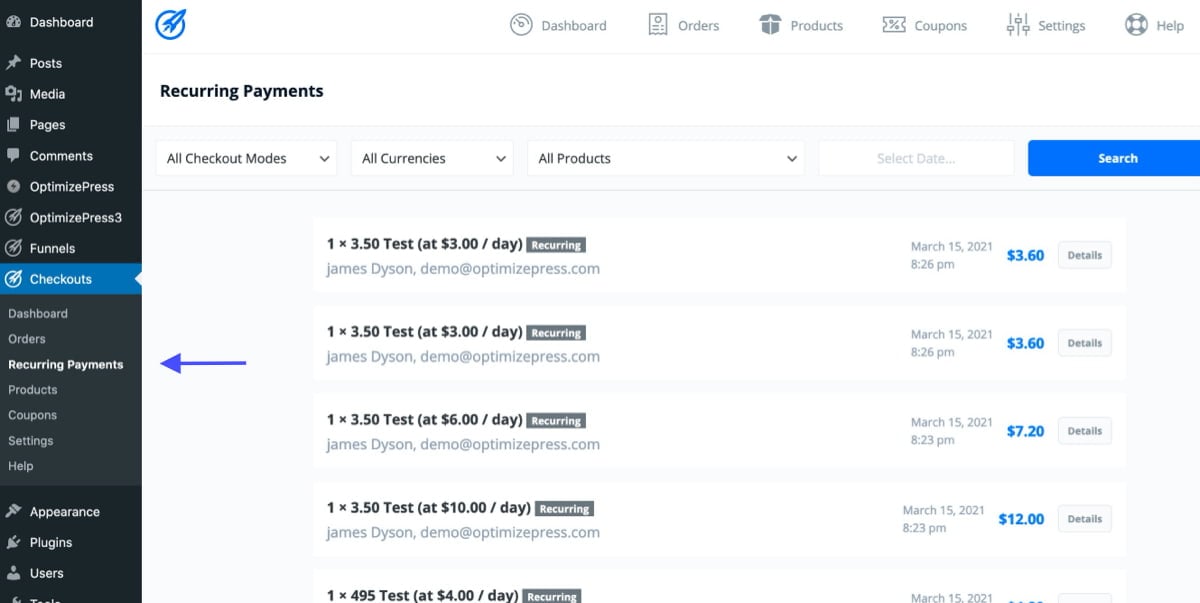
Task: Open Details for the $12.00 payment
Action: [1084, 519]
